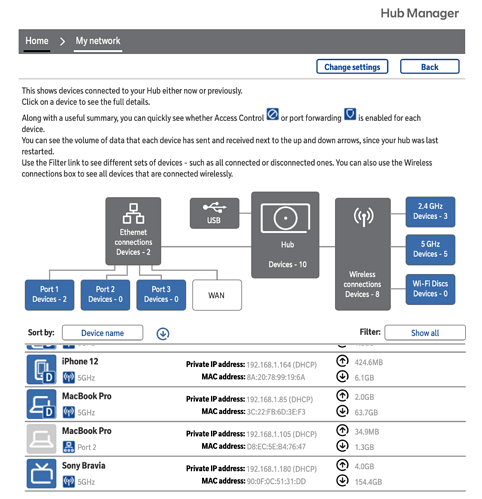The height and width of the screenshot is (499, 482).
Task: Open Port 1 devices
Action: pos(49,295)
